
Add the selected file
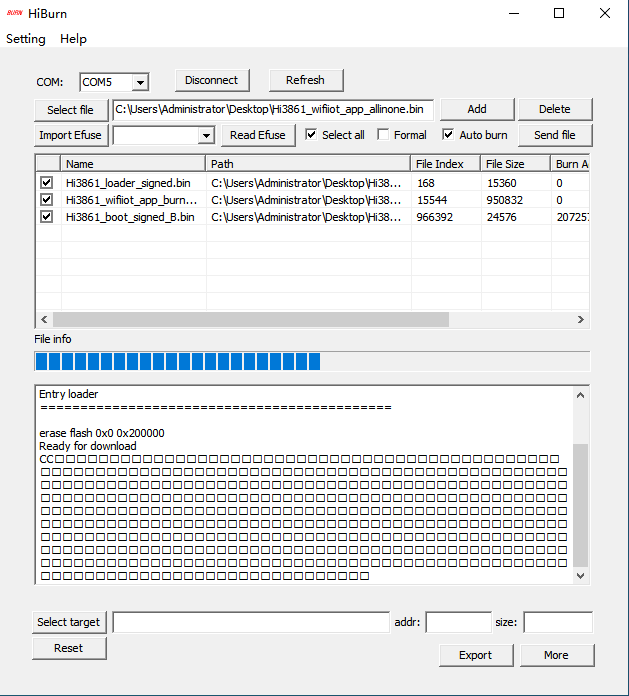coord(477,109)
